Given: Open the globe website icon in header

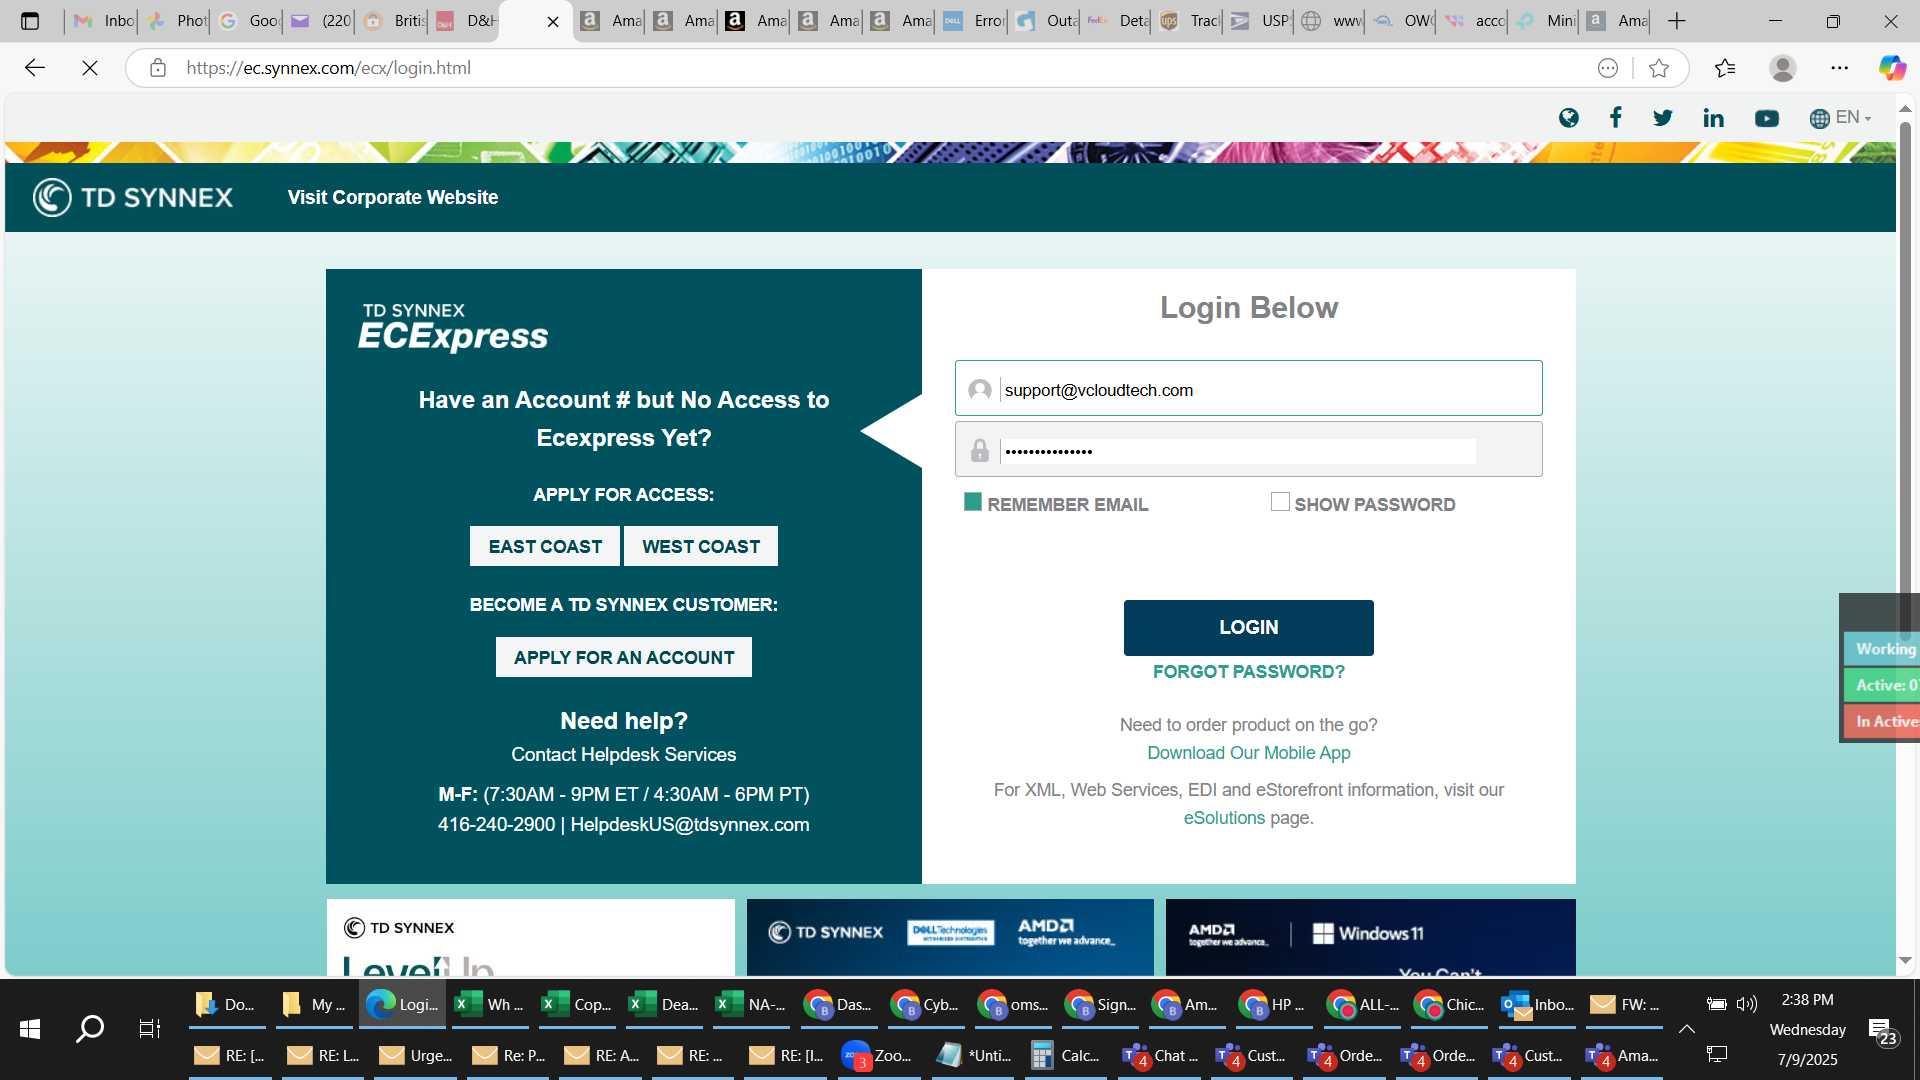Looking at the screenshot, I should click(x=1568, y=118).
